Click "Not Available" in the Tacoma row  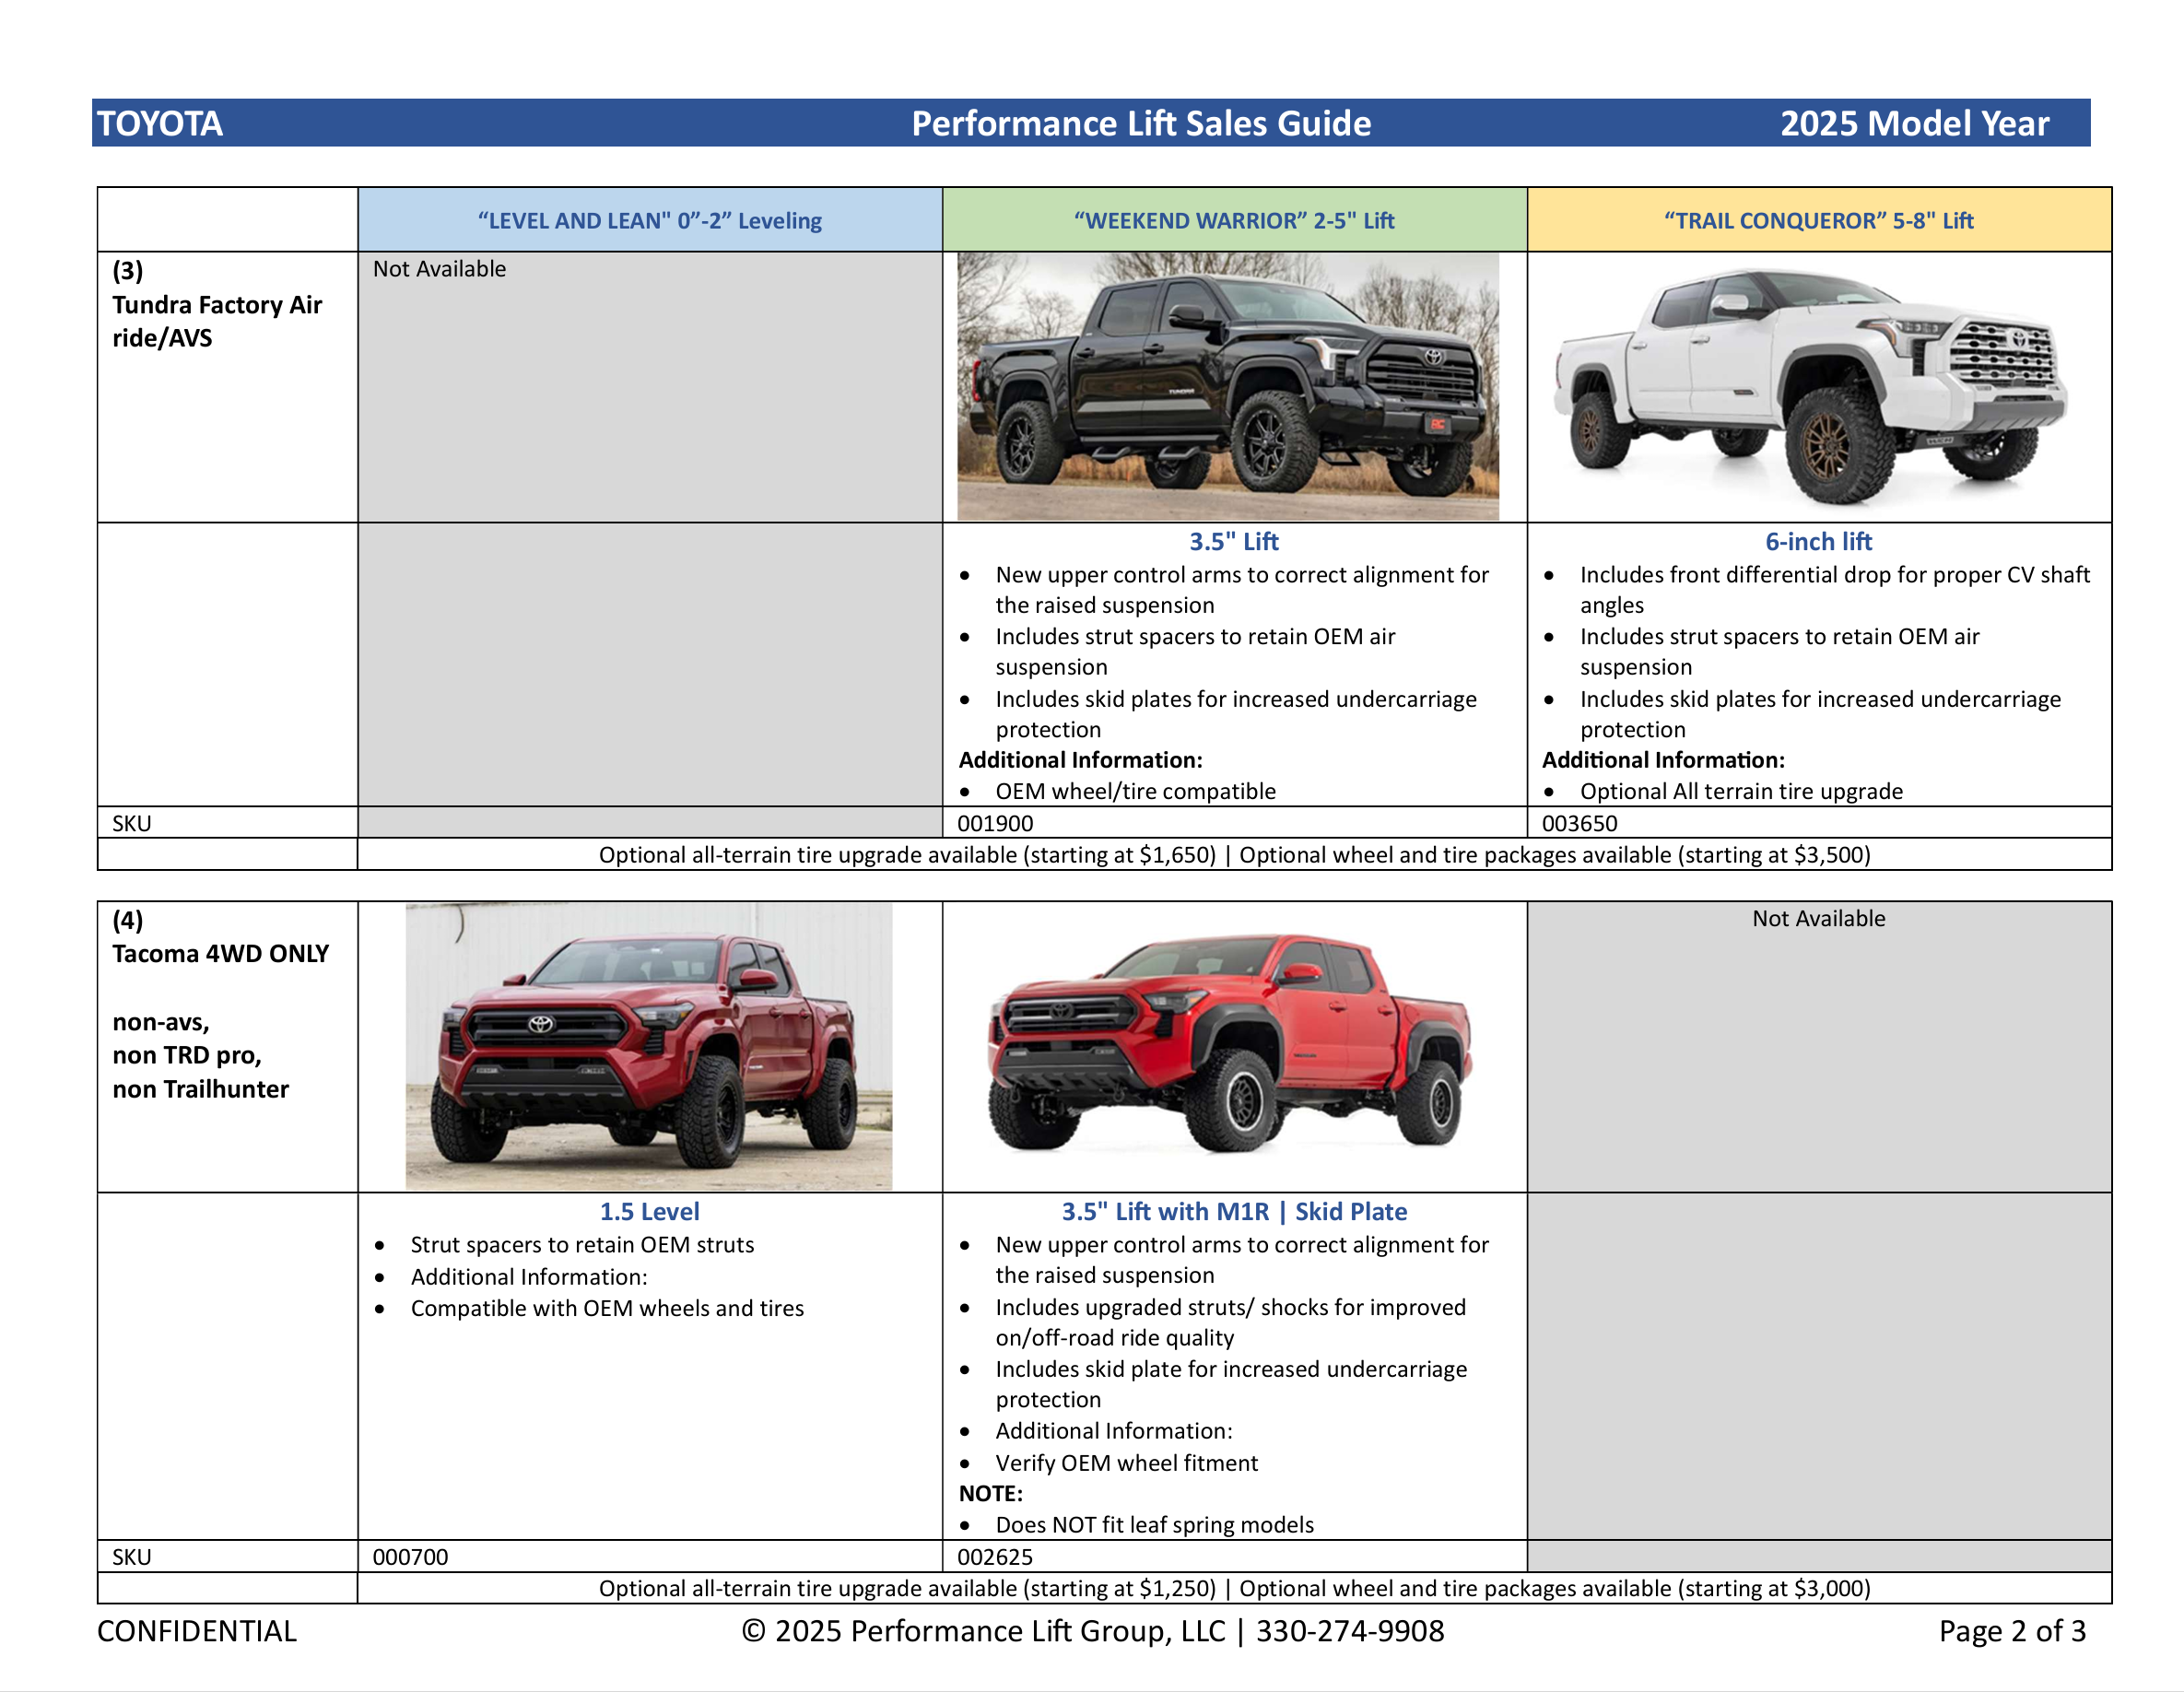[x=1818, y=918]
